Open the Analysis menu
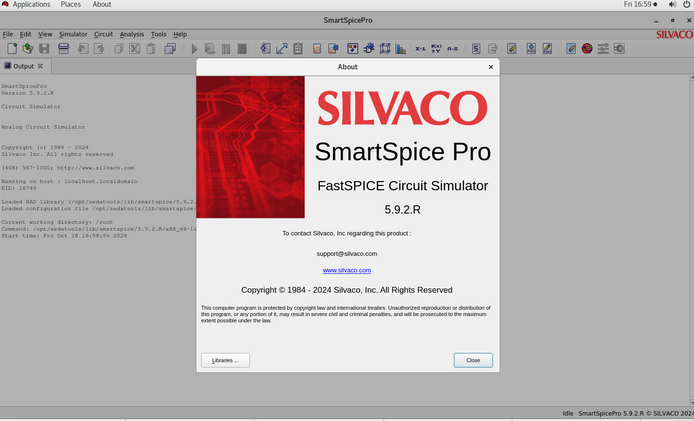Image resolution: width=694 pixels, height=421 pixels. [x=132, y=34]
